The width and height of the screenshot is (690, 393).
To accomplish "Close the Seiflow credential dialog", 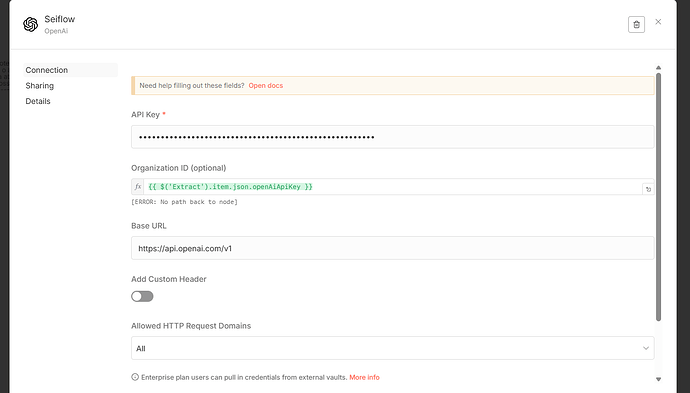I will coord(658,22).
